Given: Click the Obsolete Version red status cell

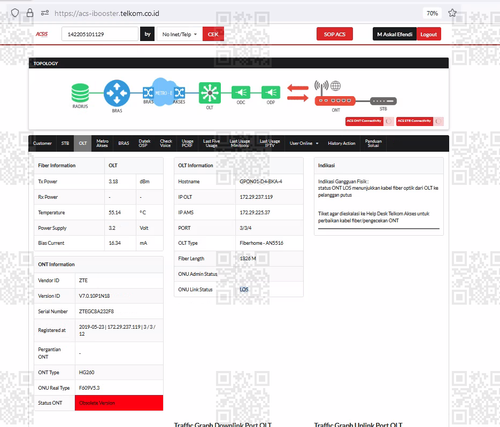Looking at the screenshot, I should coord(119,403).
